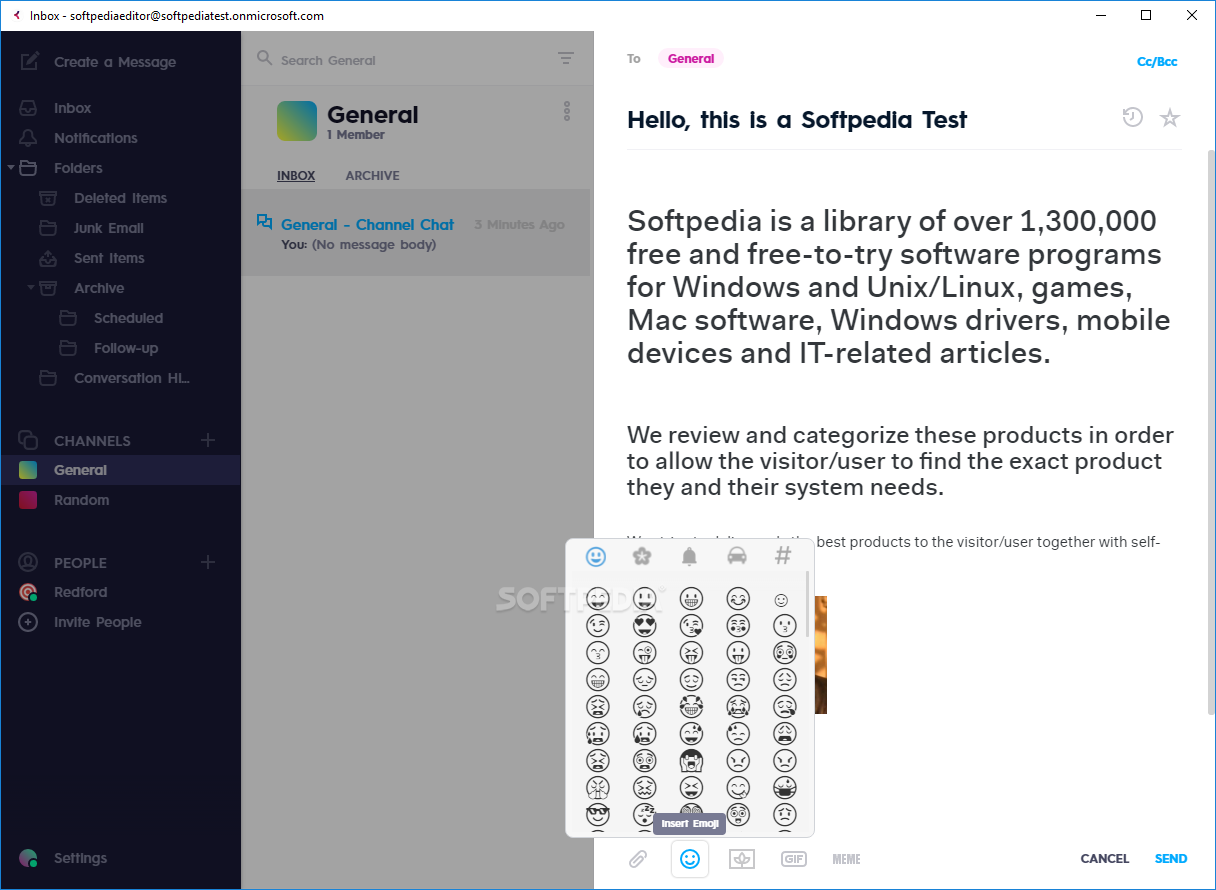The width and height of the screenshot is (1216, 890).
Task: Insert the tears of joy emoji
Action: click(x=691, y=707)
